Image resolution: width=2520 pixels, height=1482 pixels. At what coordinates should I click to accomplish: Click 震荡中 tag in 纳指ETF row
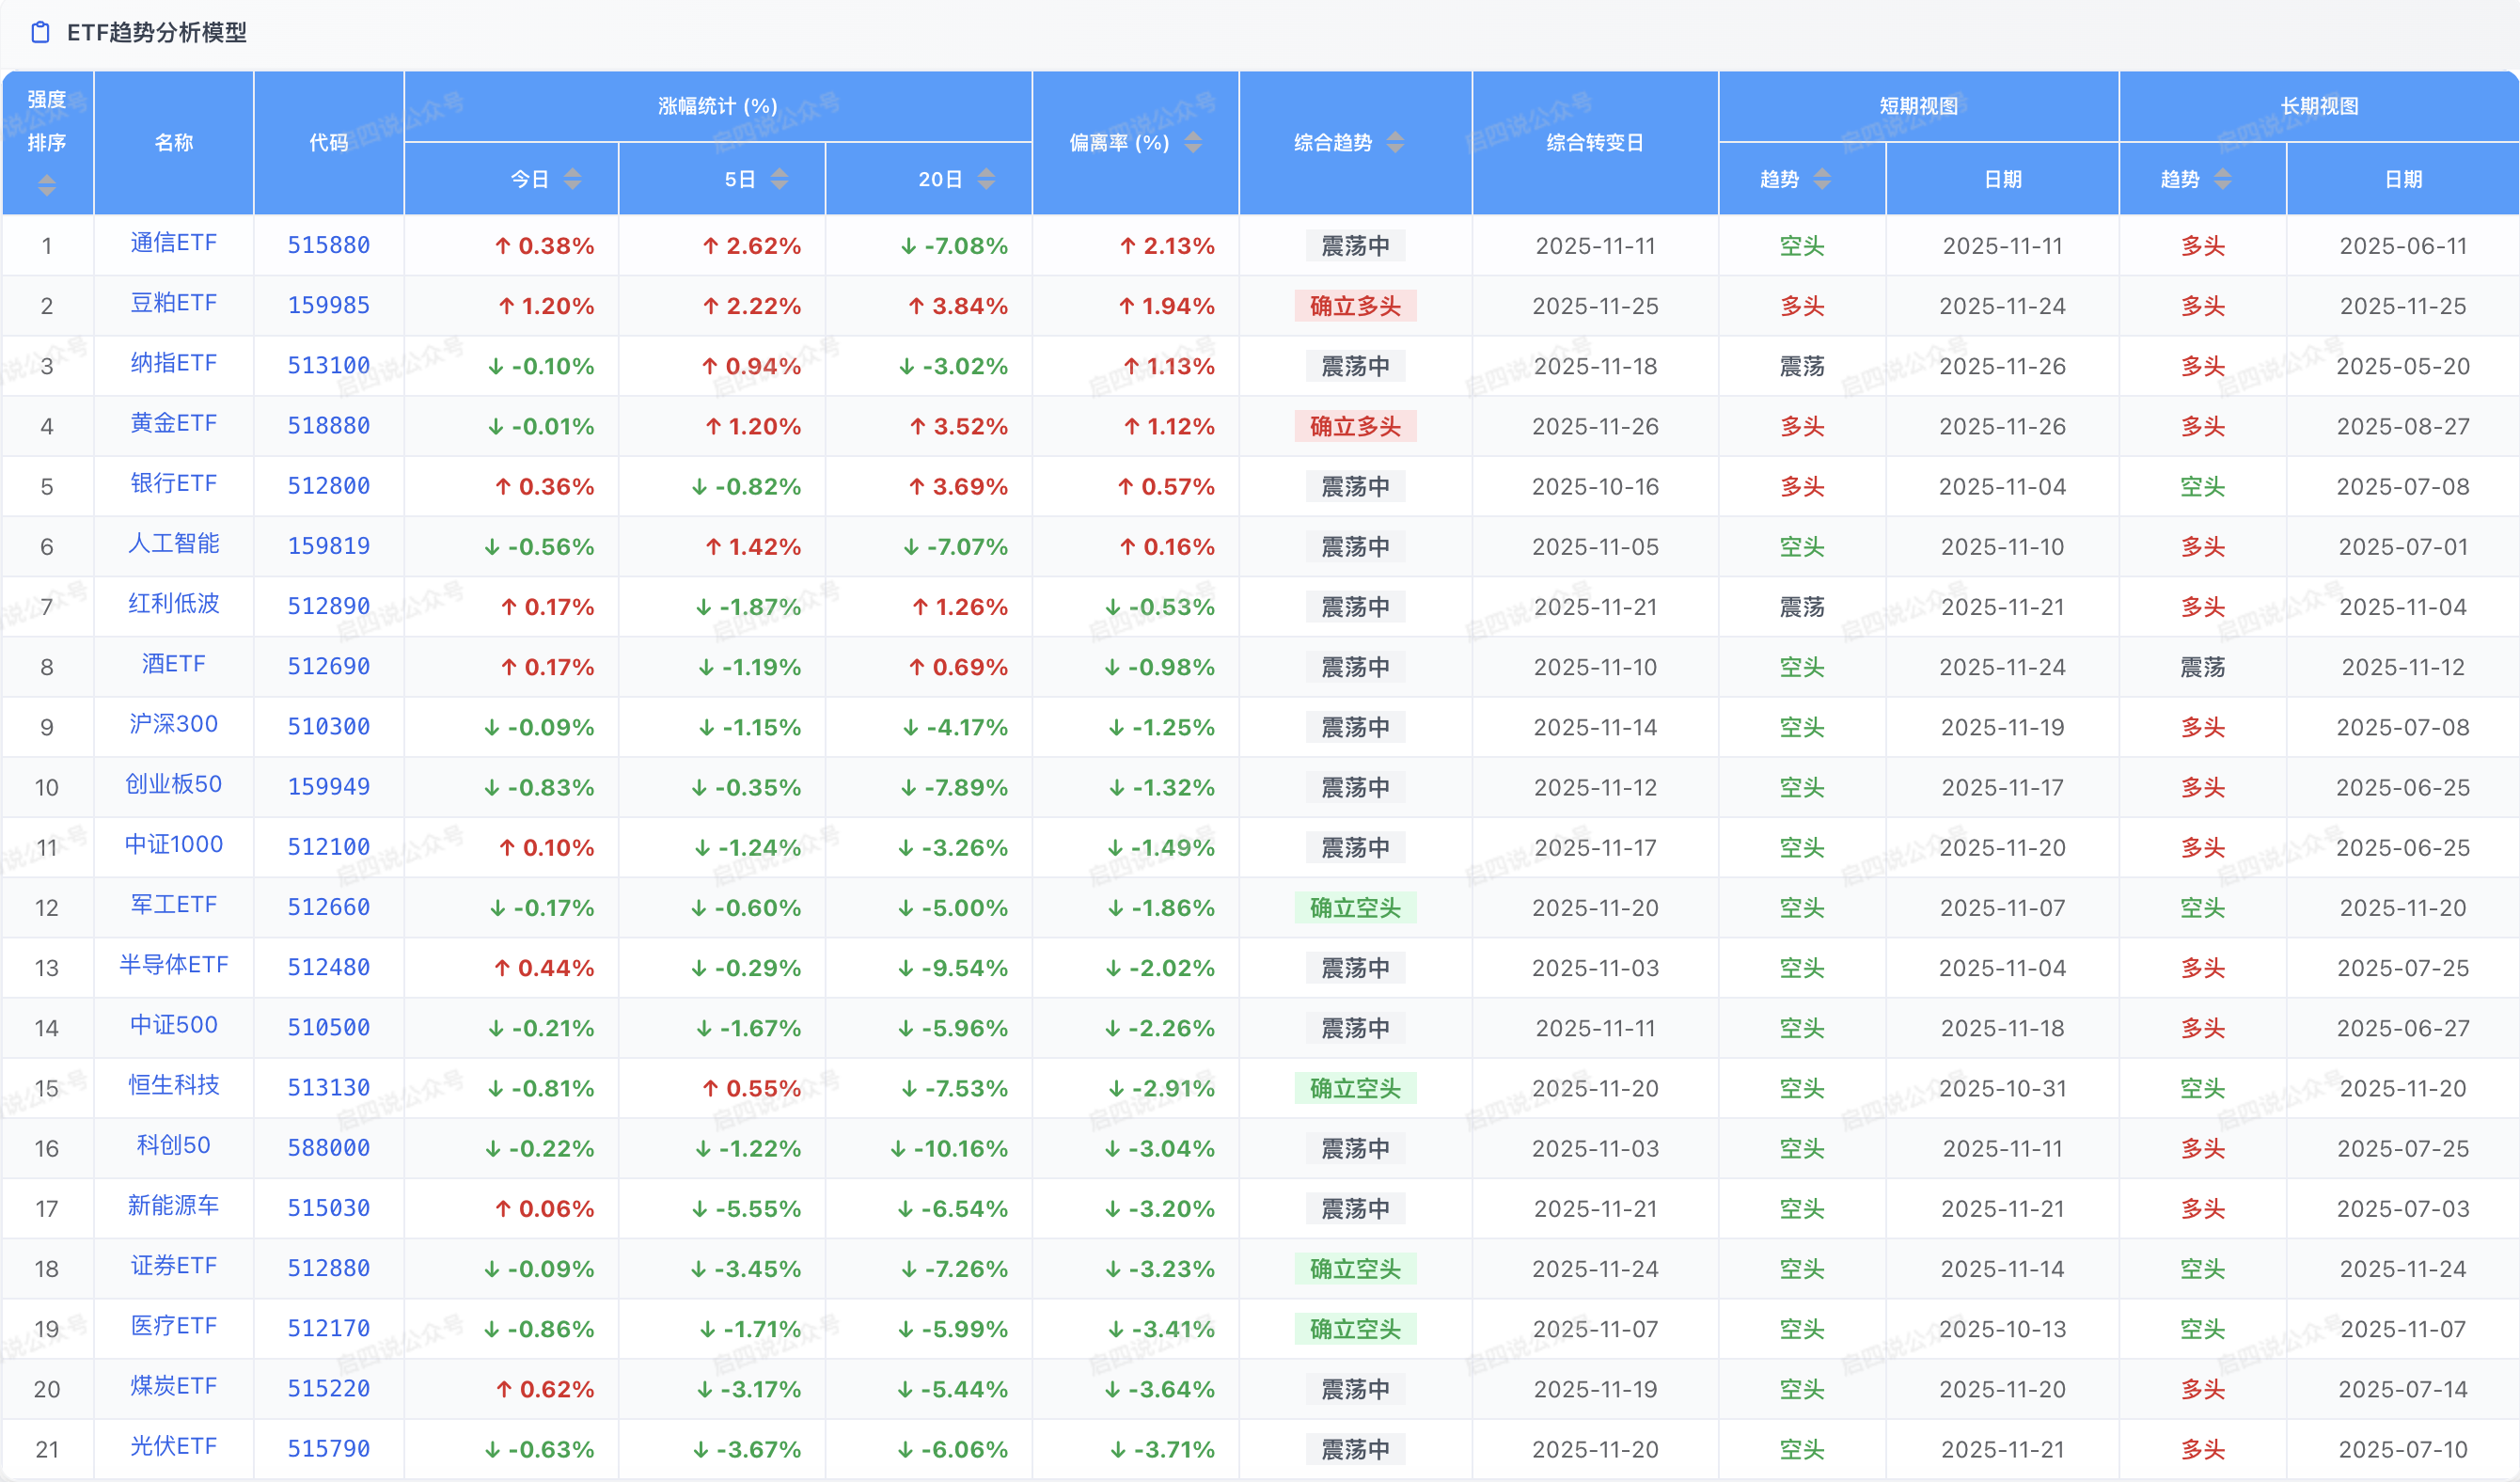pos(1354,366)
